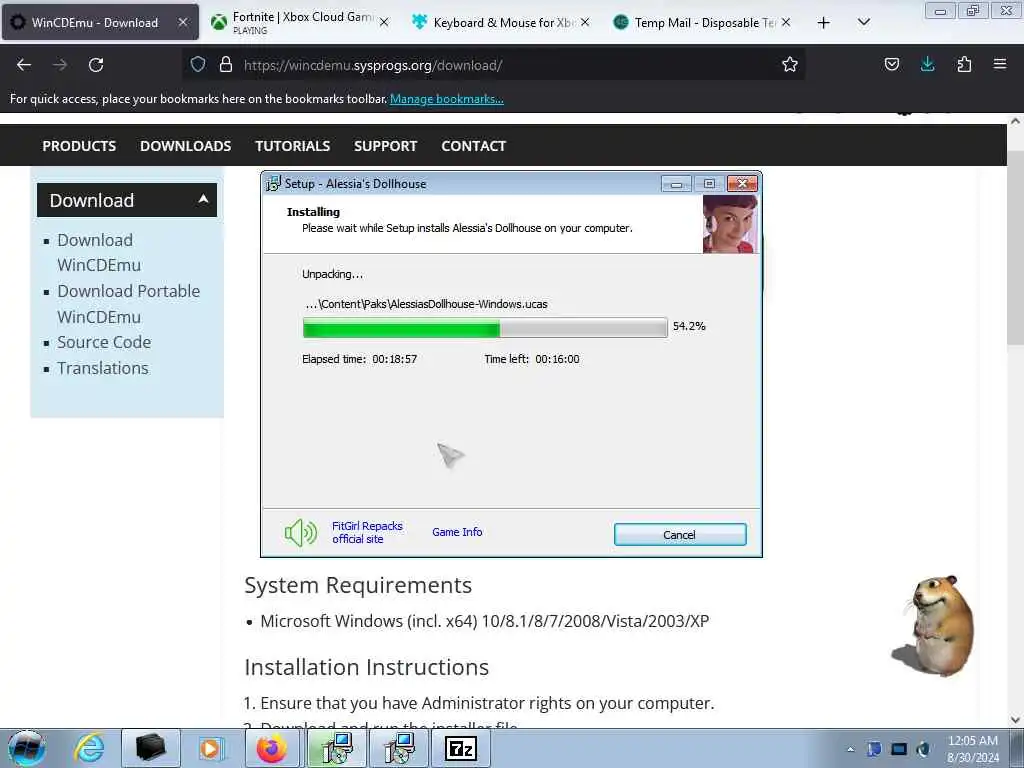1024x768 pixels.
Task: Click the black box taskbar icon
Action: pos(150,748)
